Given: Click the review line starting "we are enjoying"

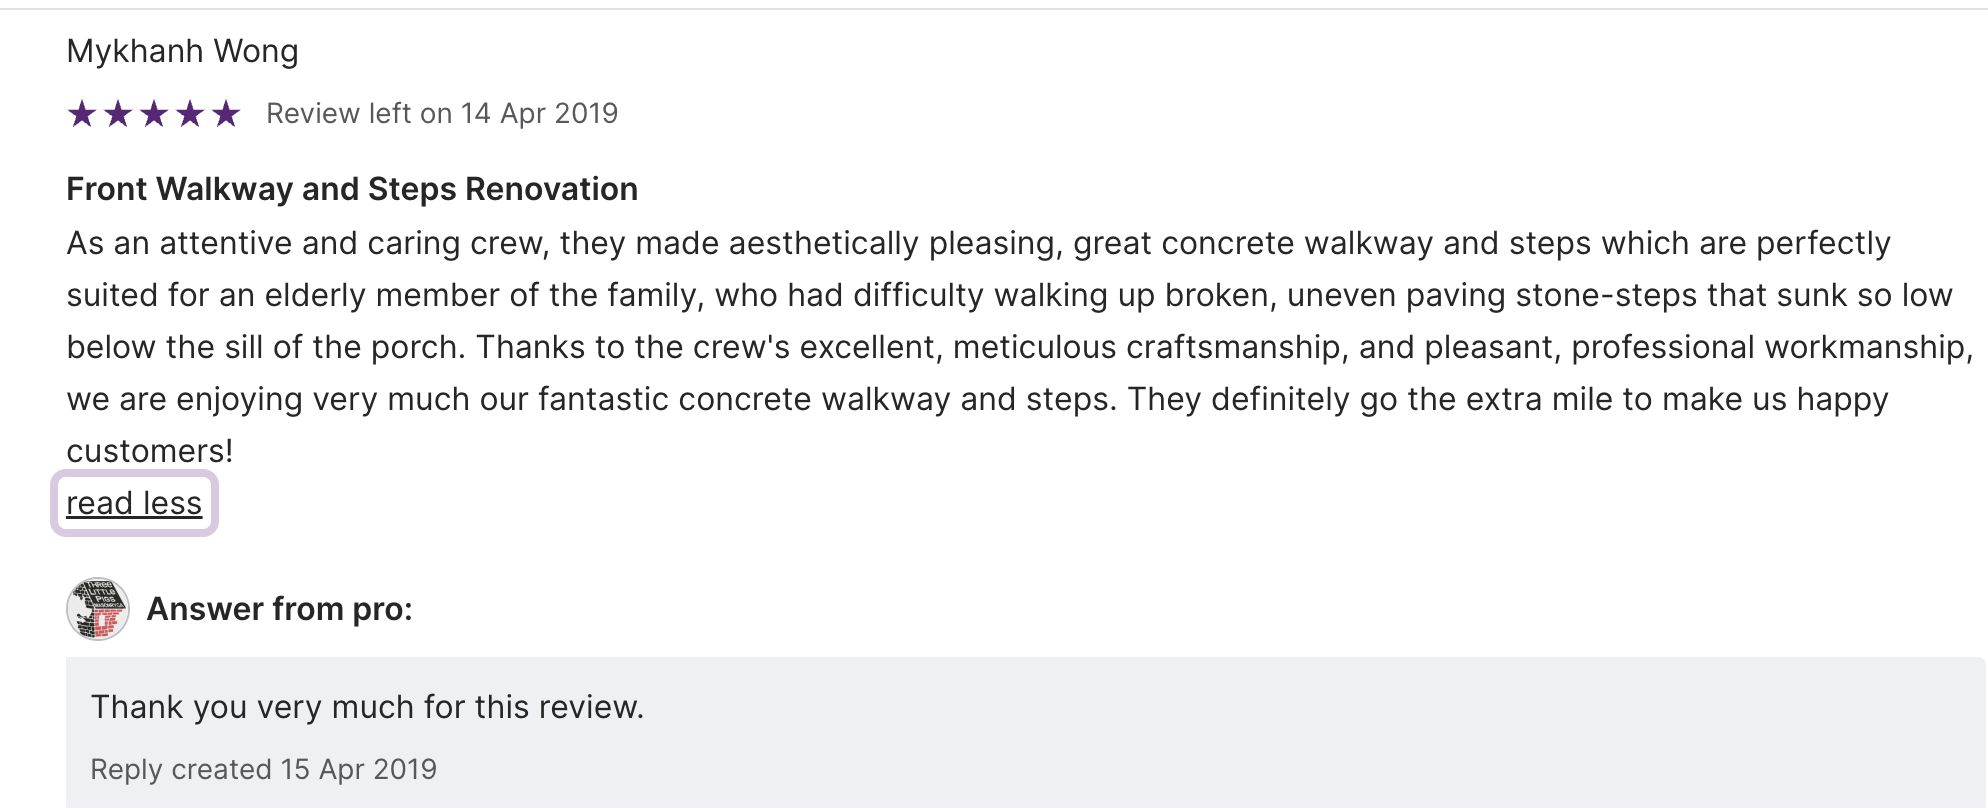Looking at the screenshot, I should (x=977, y=399).
